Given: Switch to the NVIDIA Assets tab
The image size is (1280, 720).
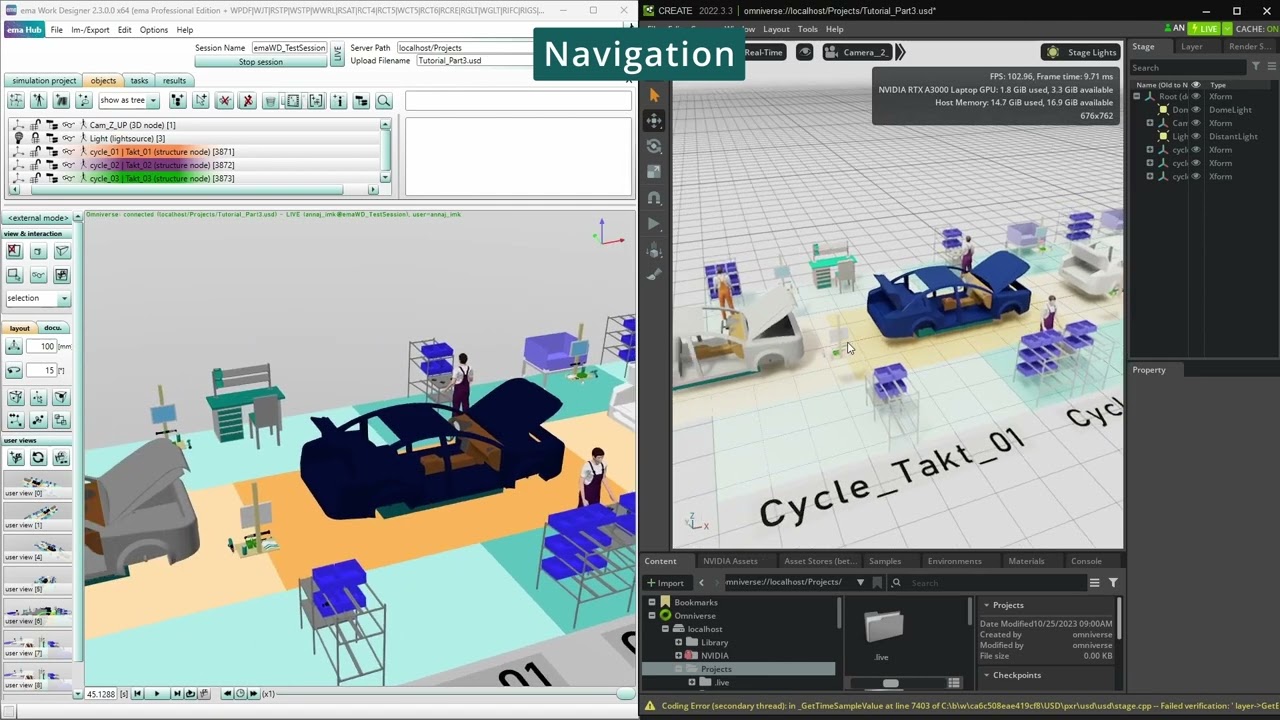Looking at the screenshot, I should pos(730,561).
